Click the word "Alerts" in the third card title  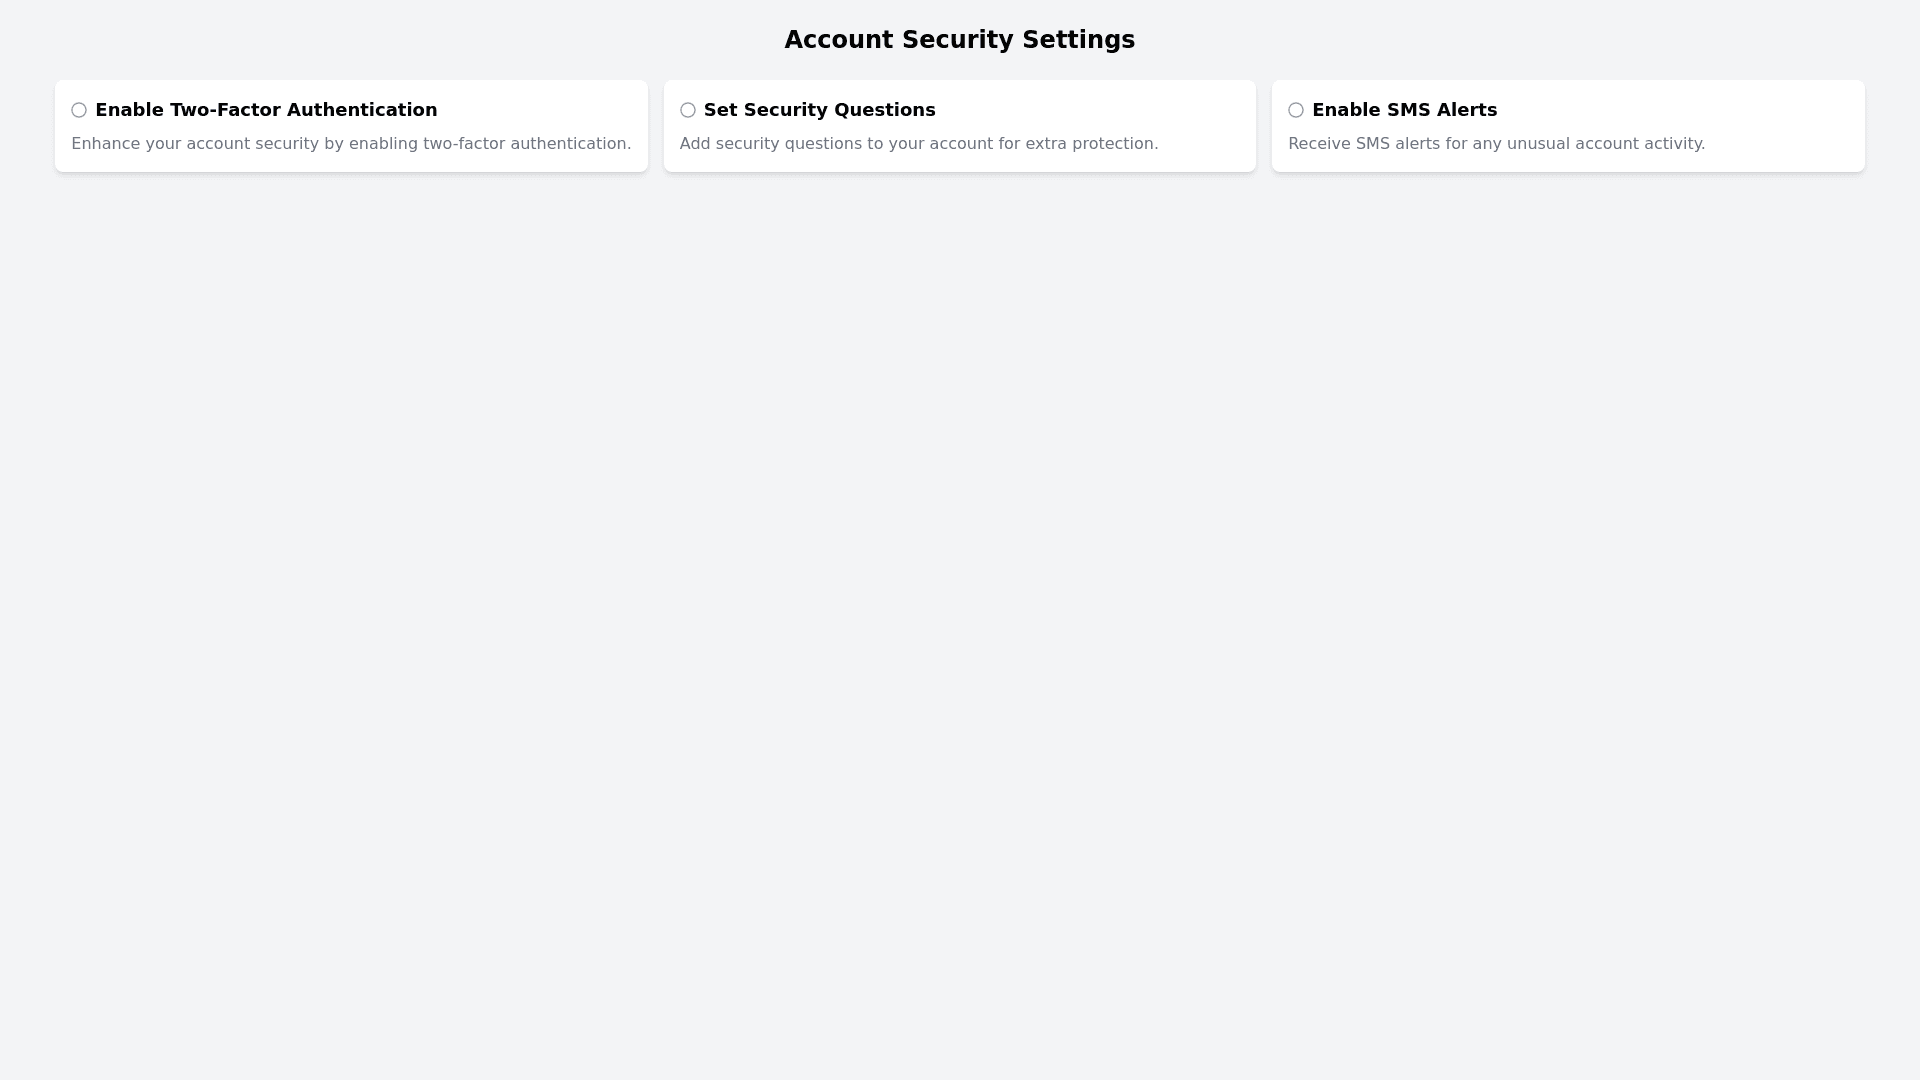coord(1466,110)
